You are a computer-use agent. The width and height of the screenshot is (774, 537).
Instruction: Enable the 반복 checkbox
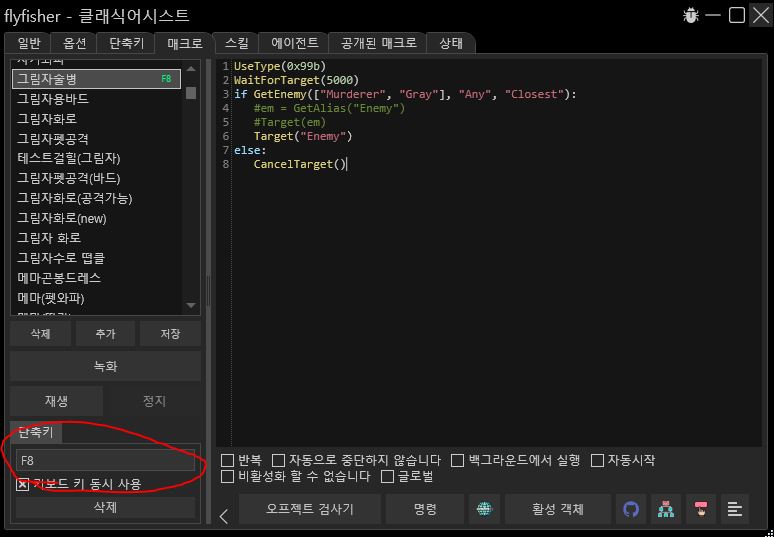pyautogui.click(x=227, y=460)
